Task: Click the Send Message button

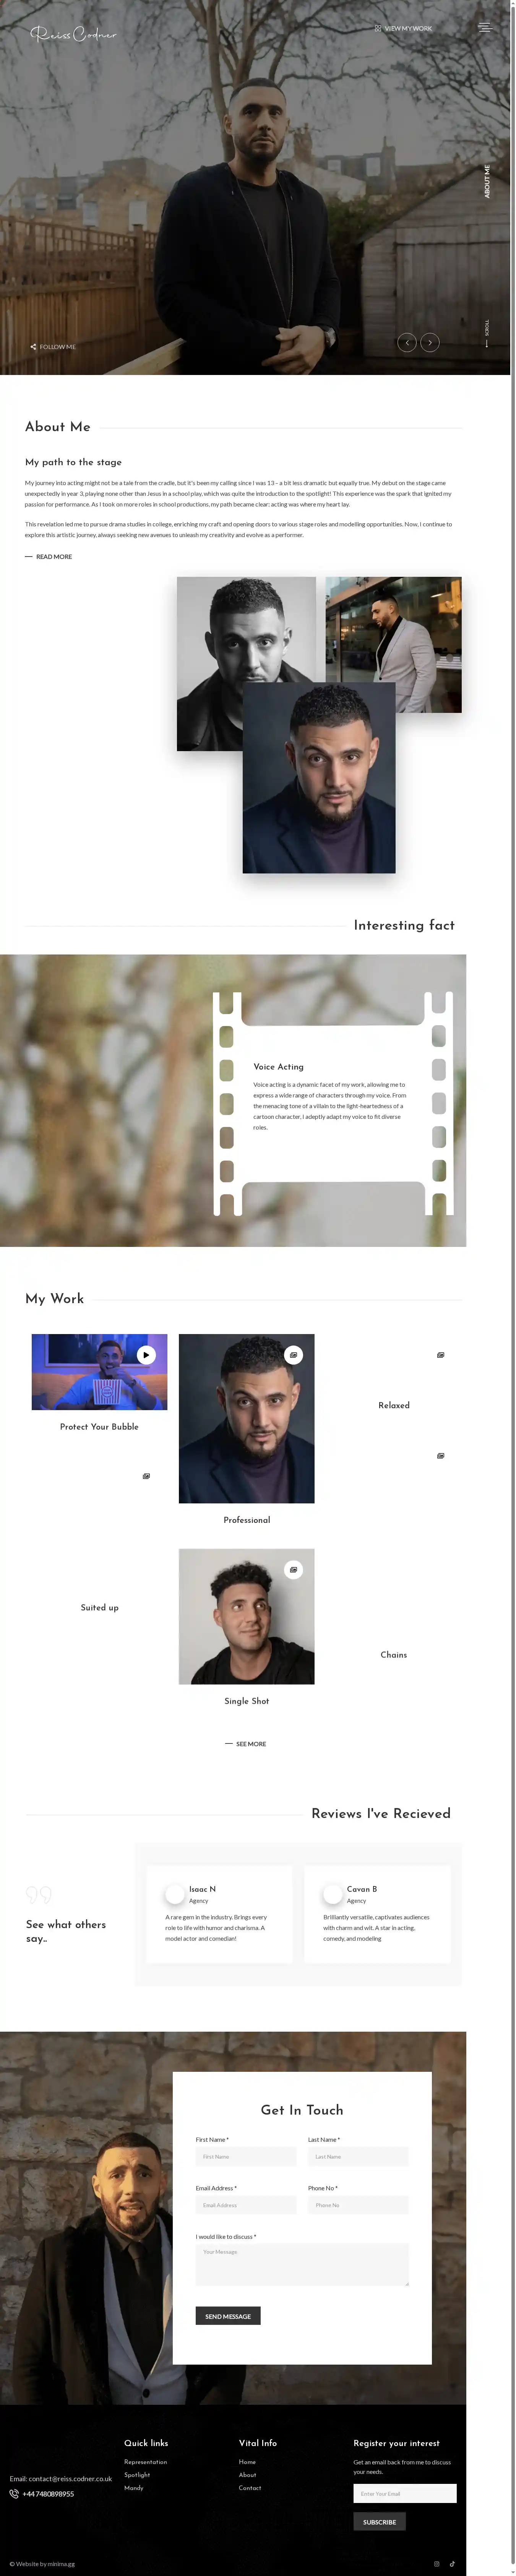Action: [x=228, y=2316]
